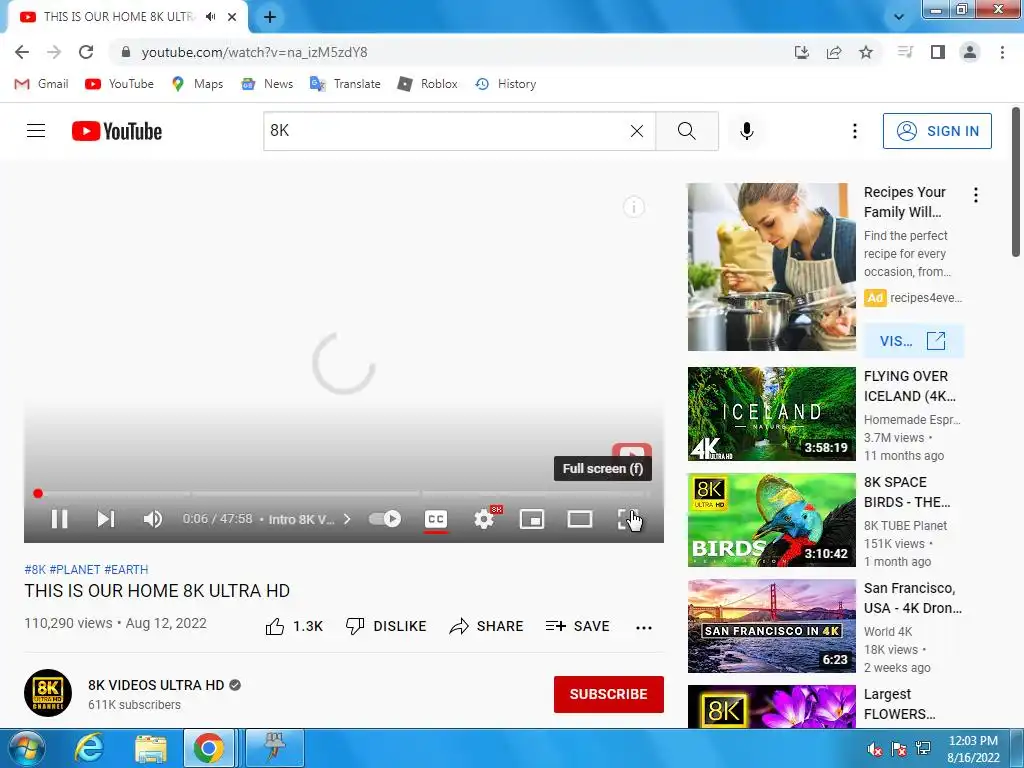The width and height of the screenshot is (1024, 768).
Task: Open the player settings gear
Action: pyautogui.click(x=484, y=519)
